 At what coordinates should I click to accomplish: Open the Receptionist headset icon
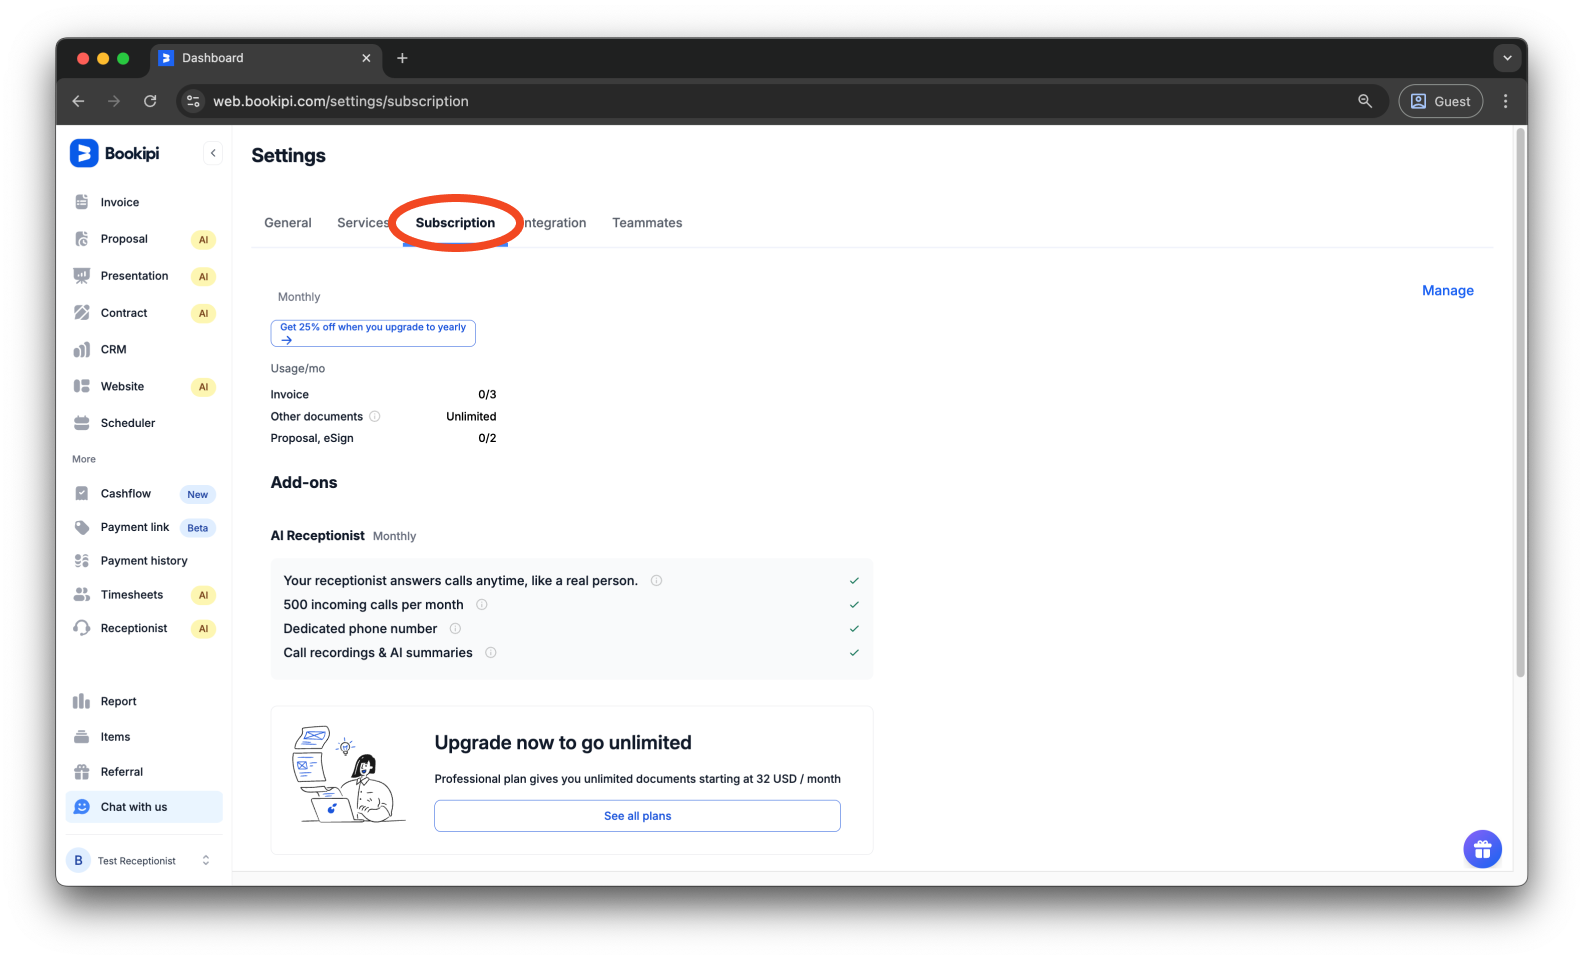(82, 628)
